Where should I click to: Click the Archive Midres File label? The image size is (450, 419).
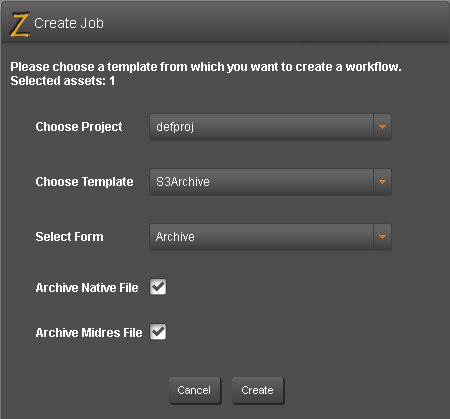click(89, 333)
